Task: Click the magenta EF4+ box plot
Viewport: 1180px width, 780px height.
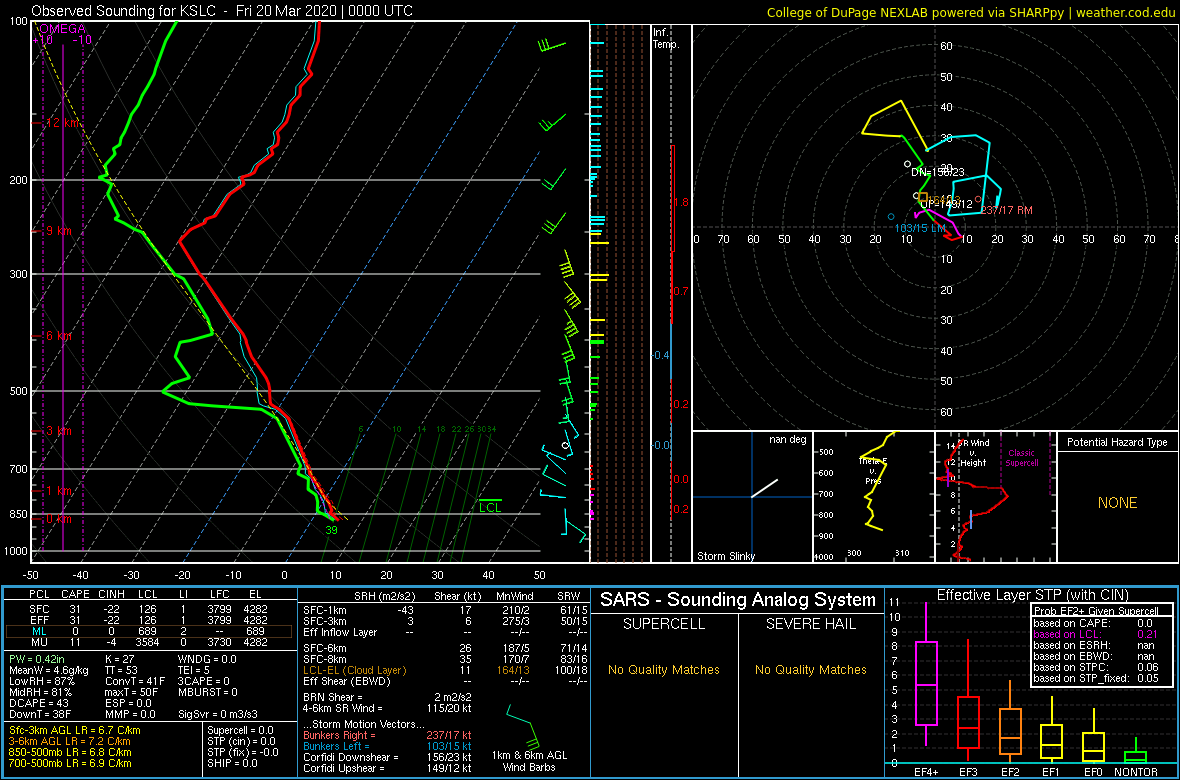Action: point(925,674)
